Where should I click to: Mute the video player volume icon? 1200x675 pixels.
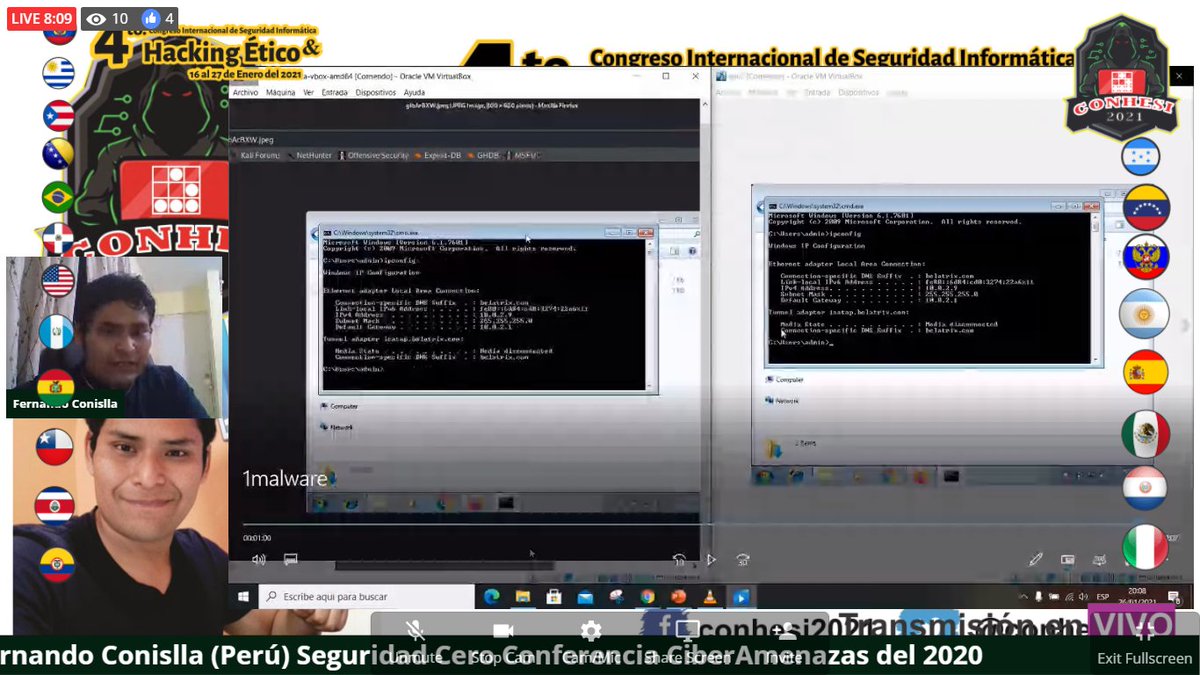pyautogui.click(x=259, y=559)
